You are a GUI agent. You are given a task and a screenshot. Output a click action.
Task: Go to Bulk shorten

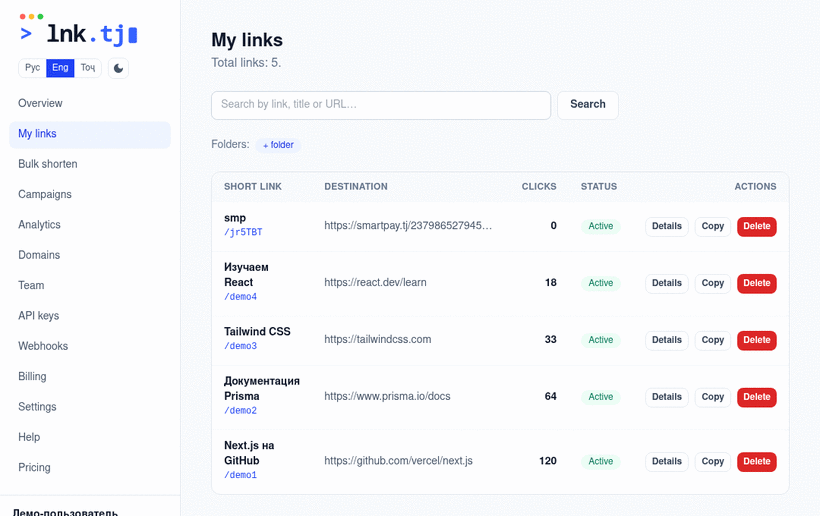[90, 164]
